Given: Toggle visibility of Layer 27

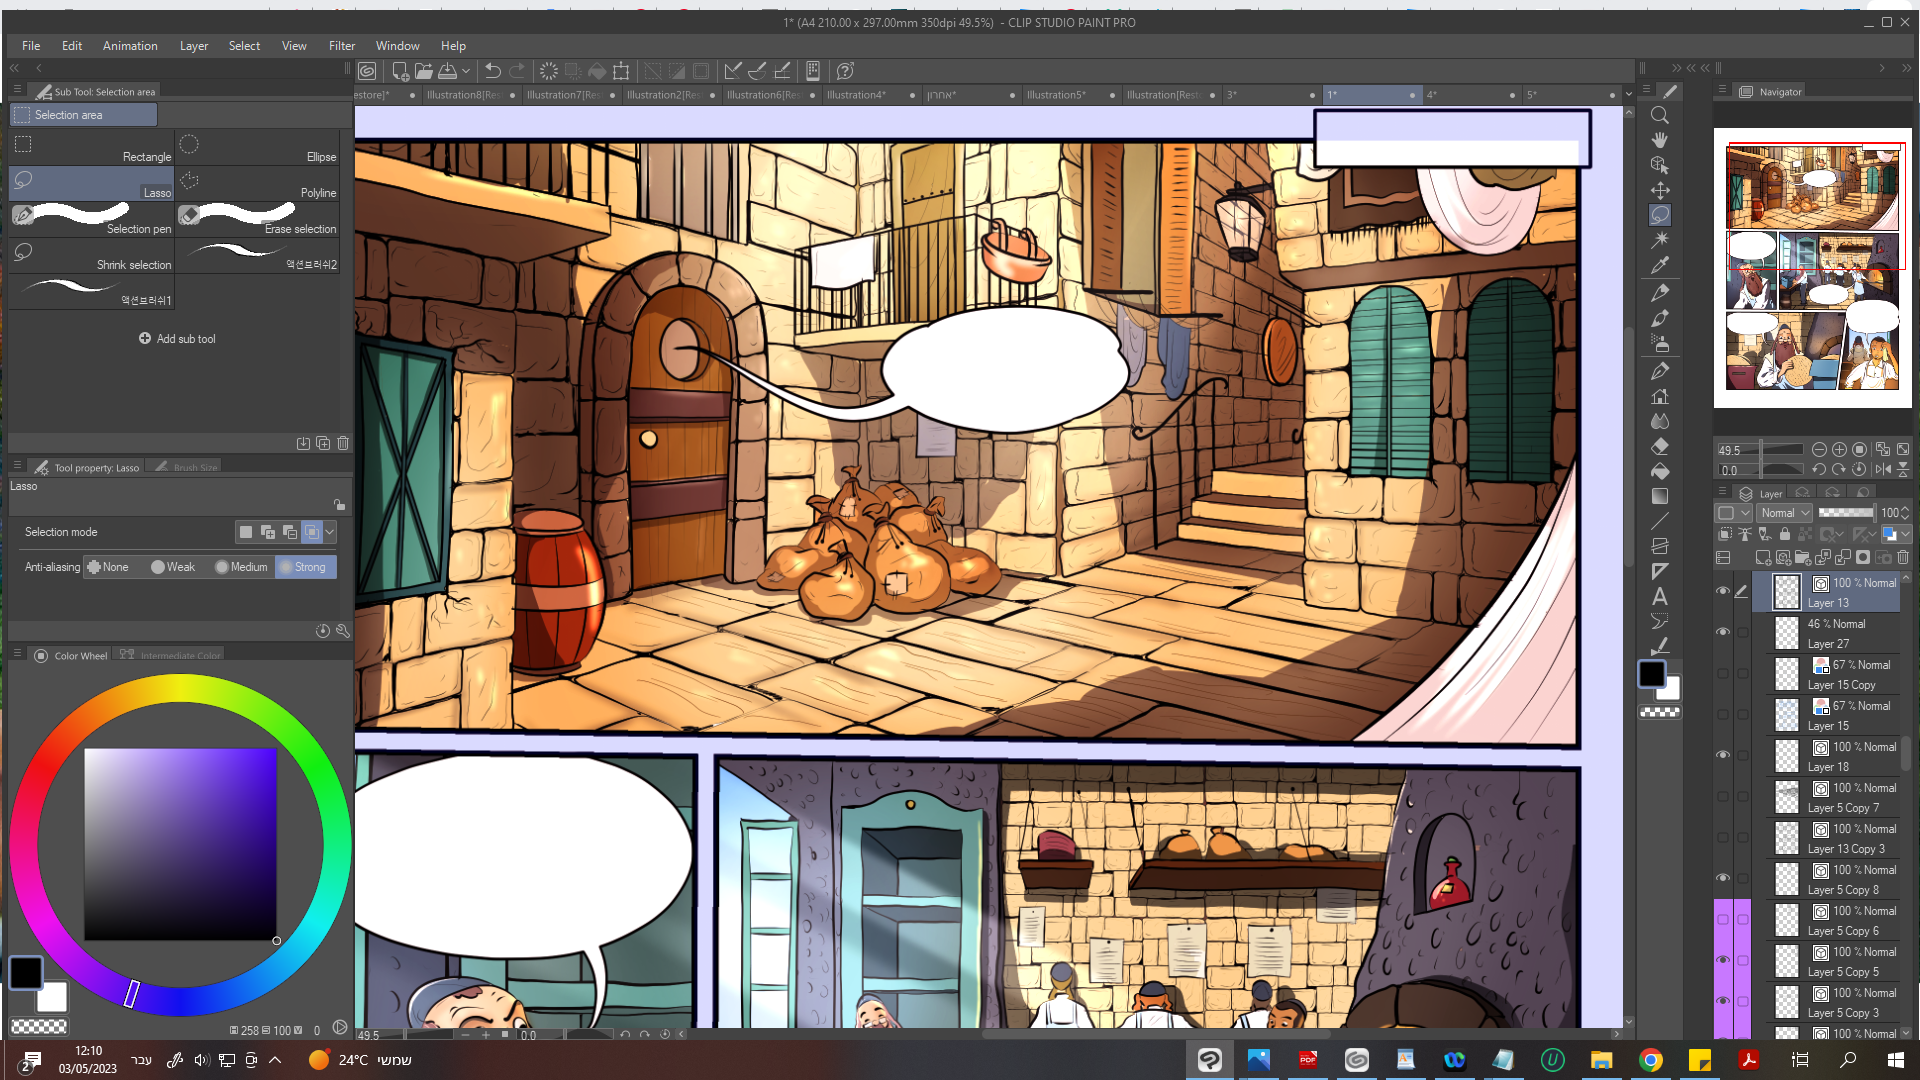Looking at the screenshot, I should [1722, 632].
